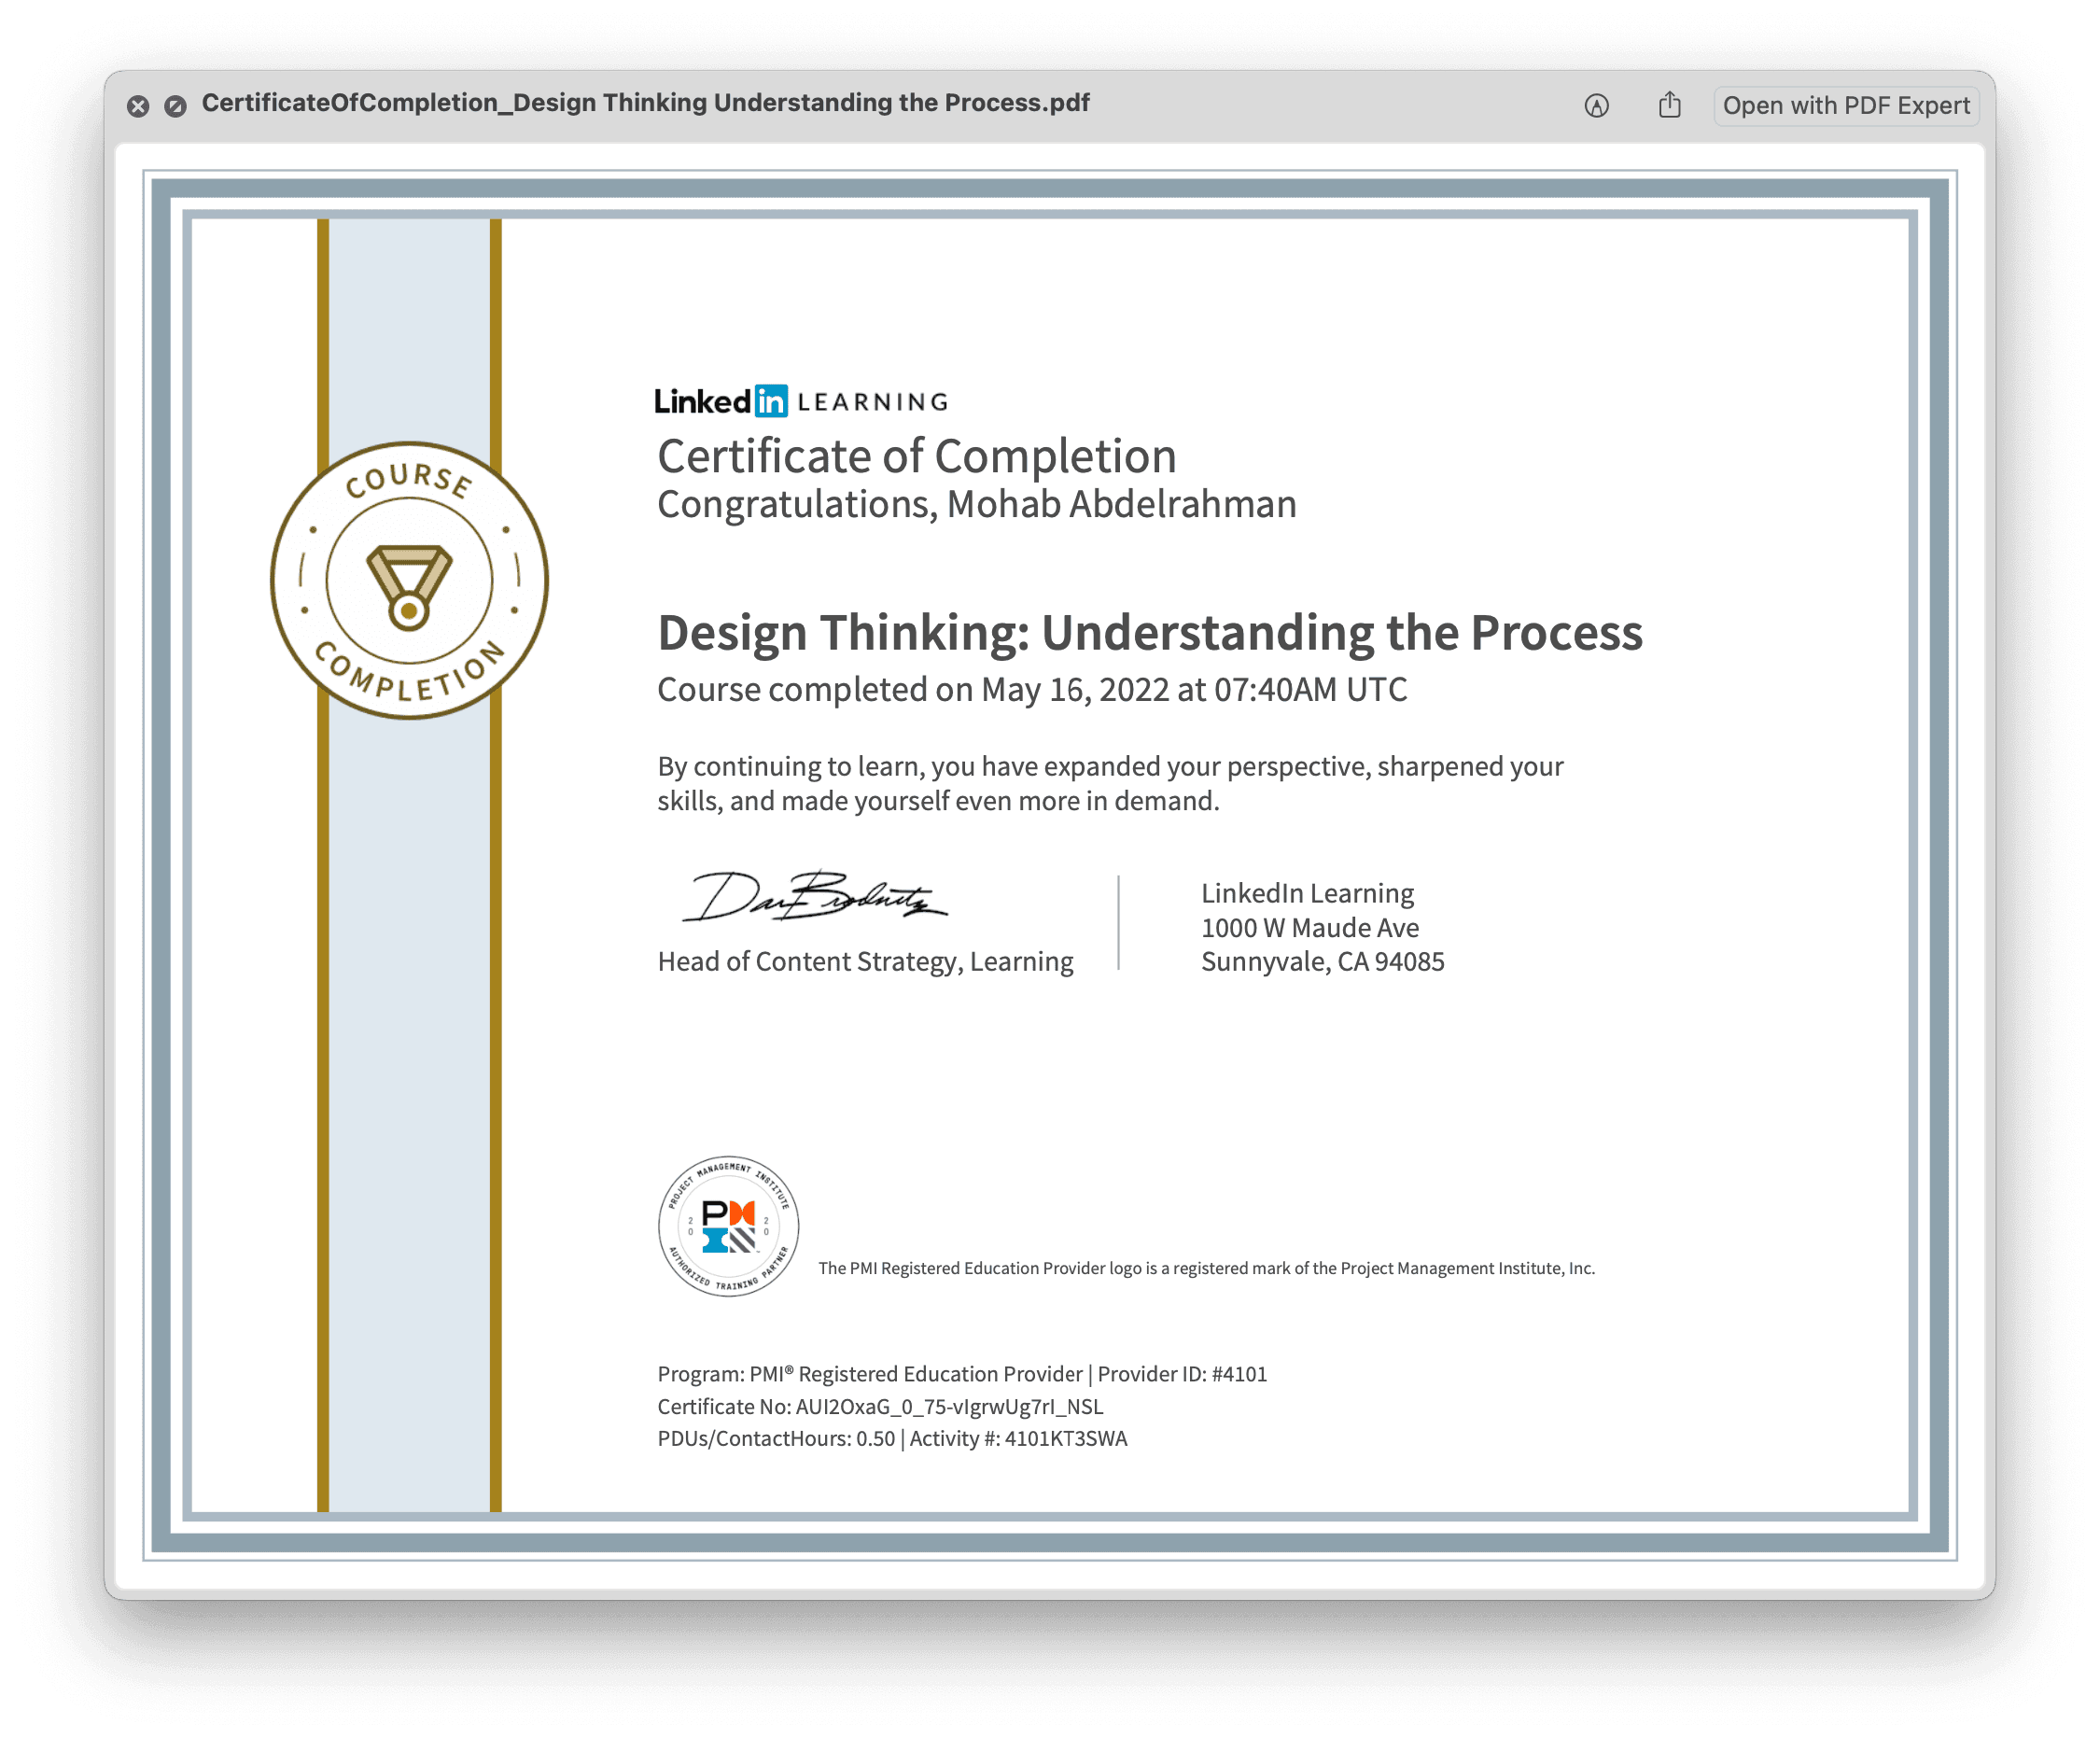Open the Share menu icon

click(1669, 105)
